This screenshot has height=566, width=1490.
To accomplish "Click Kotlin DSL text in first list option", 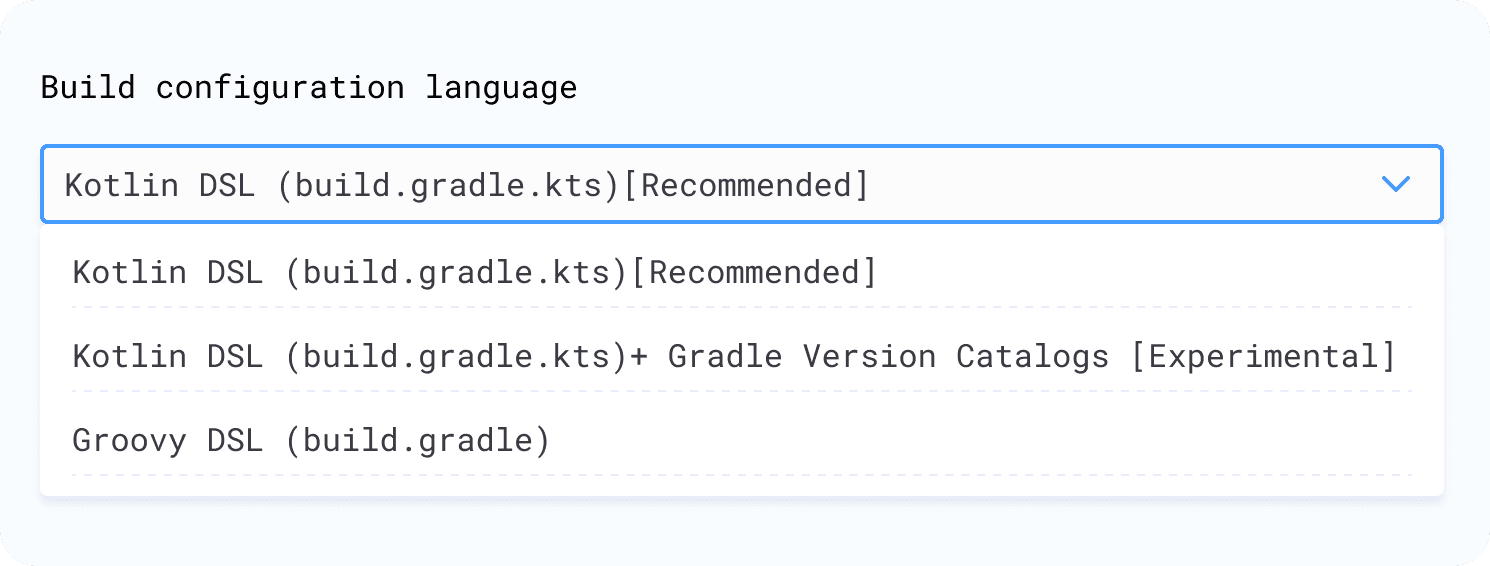I will click(x=167, y=272).
